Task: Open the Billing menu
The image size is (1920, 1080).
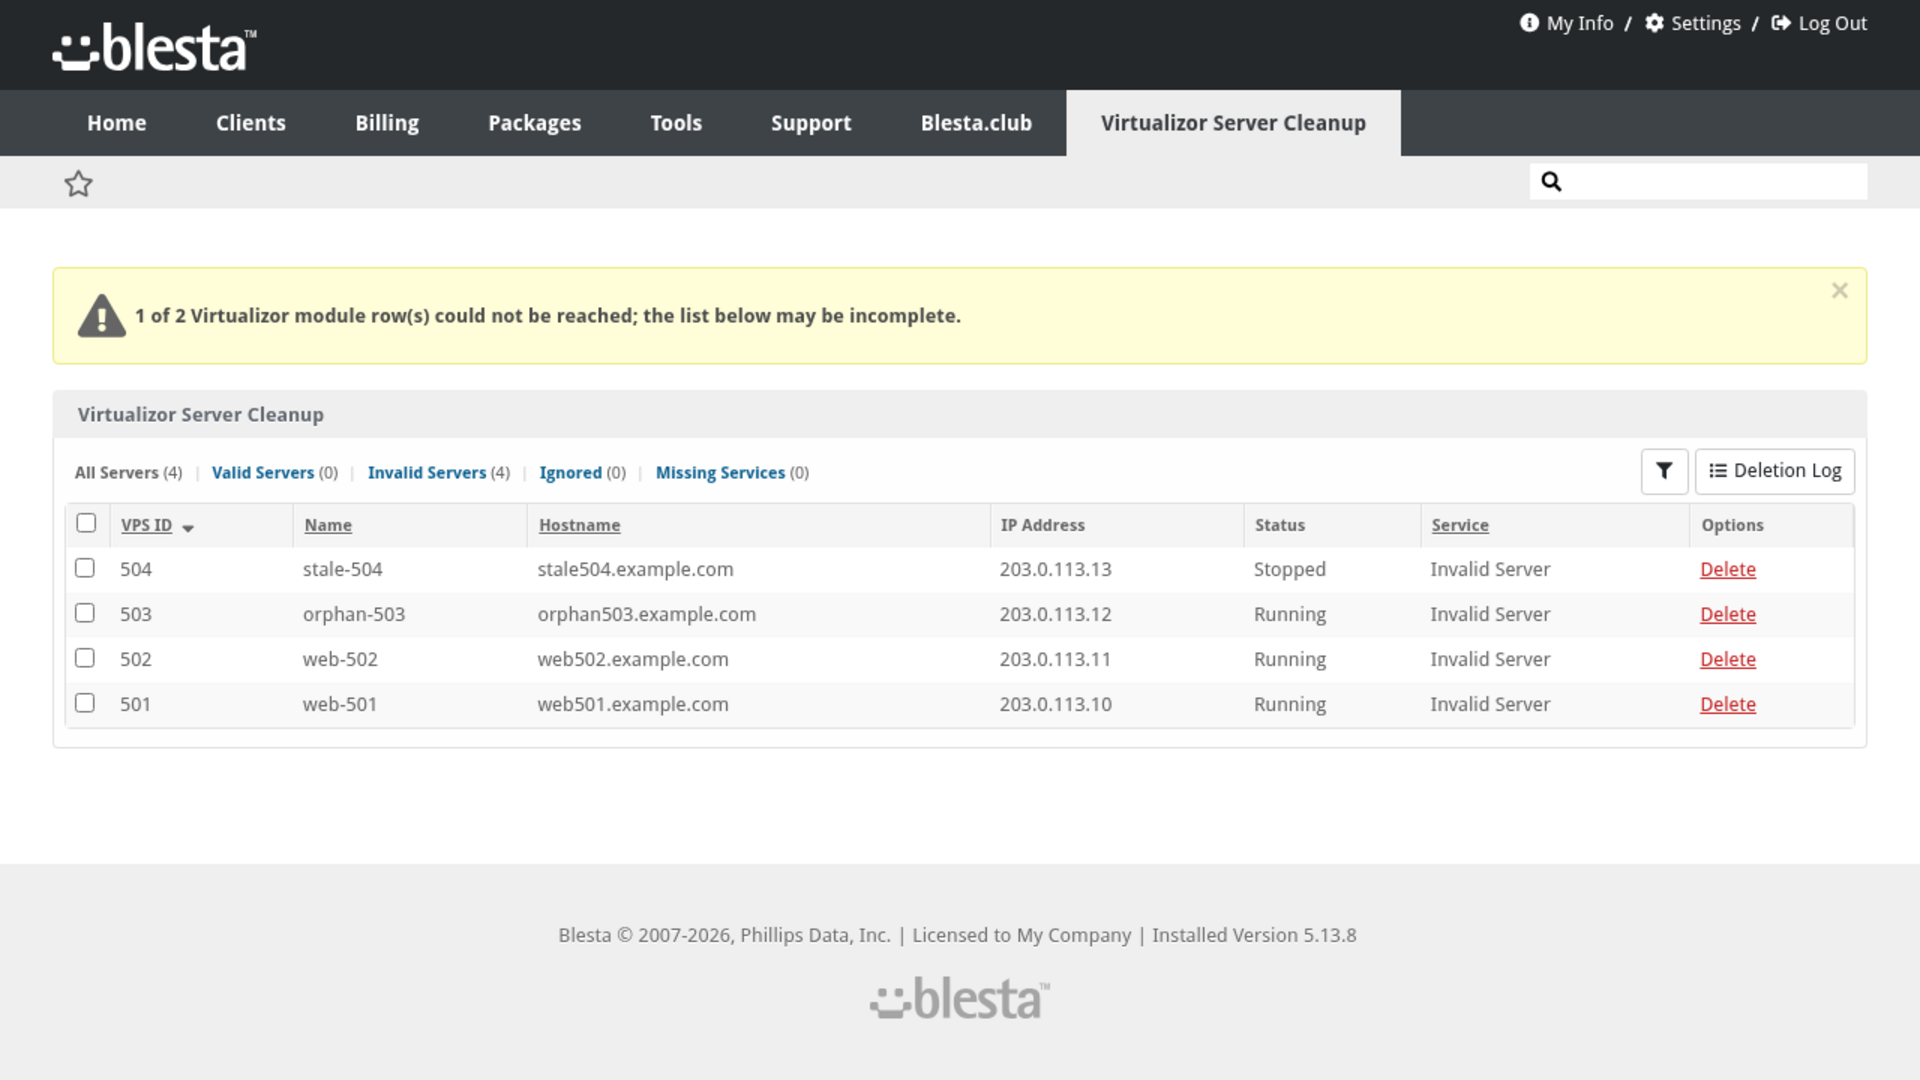Action: point(387,123)
